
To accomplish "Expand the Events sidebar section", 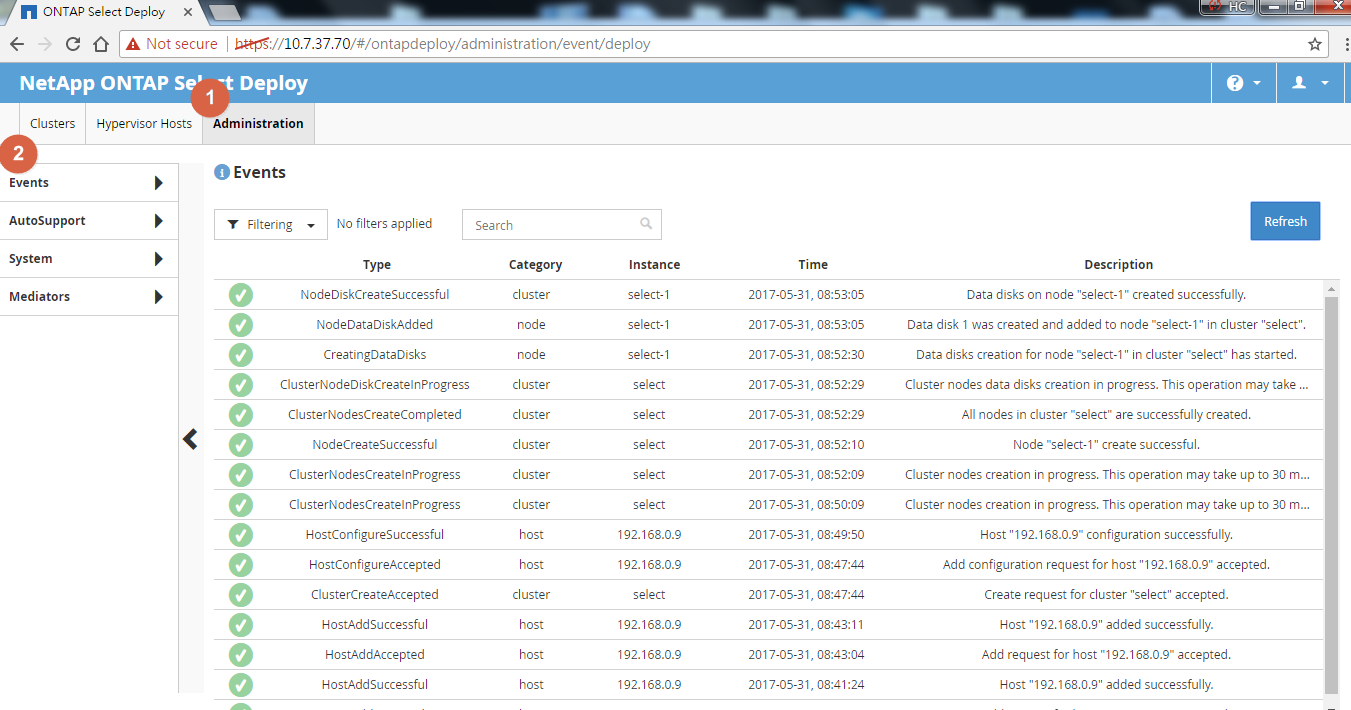I will pos(89,183).
